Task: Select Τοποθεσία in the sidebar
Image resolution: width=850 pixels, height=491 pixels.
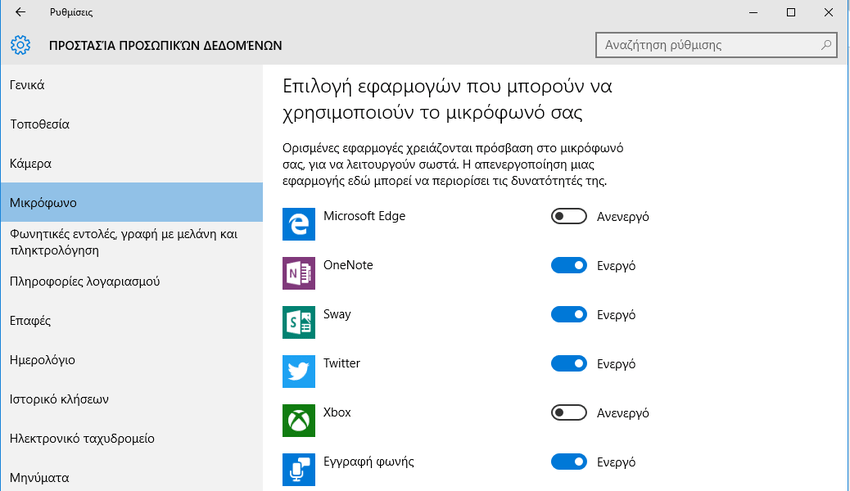Action: (40, 125)
